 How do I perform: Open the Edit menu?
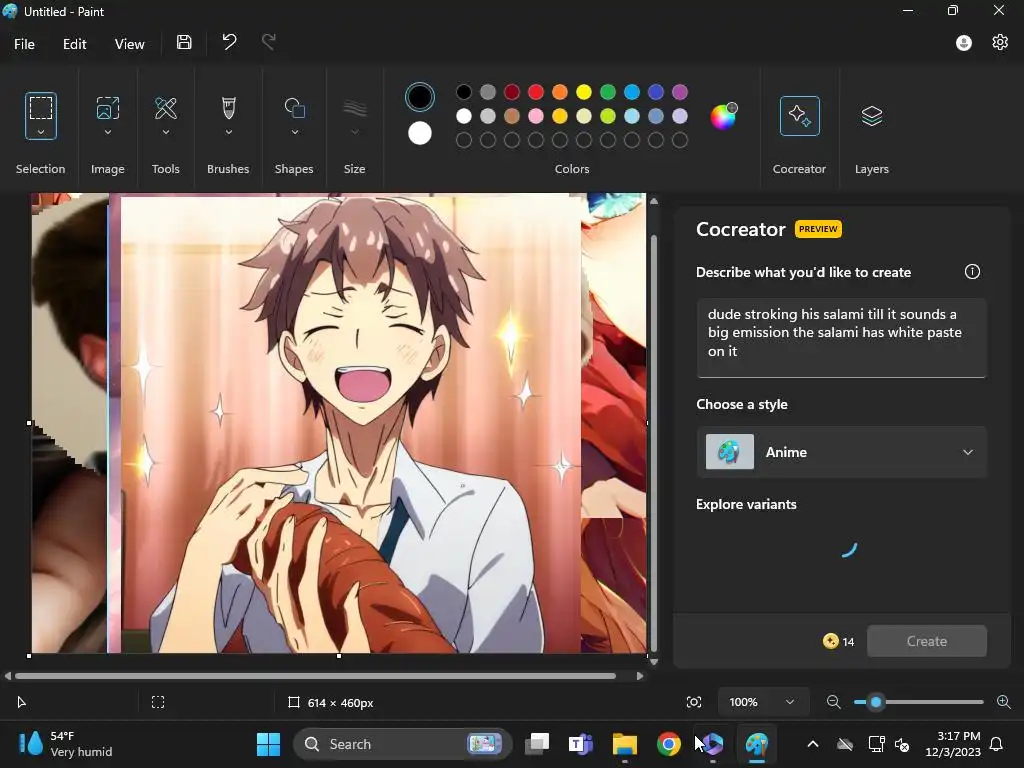click(x=74, y=44)
